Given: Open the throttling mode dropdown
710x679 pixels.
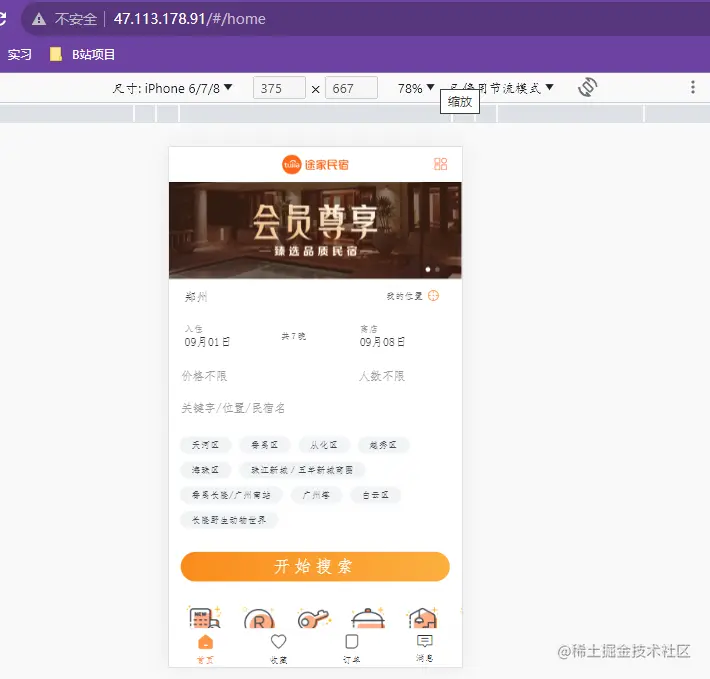Looking at the screenshot, I should pos(502,87).
